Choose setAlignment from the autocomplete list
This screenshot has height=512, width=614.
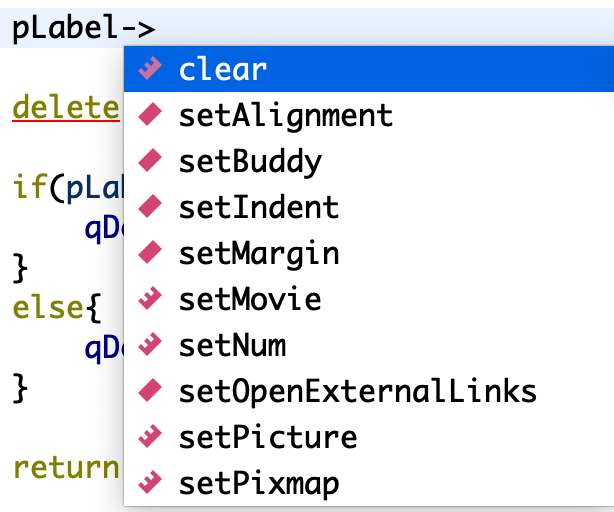click(369, 115)
